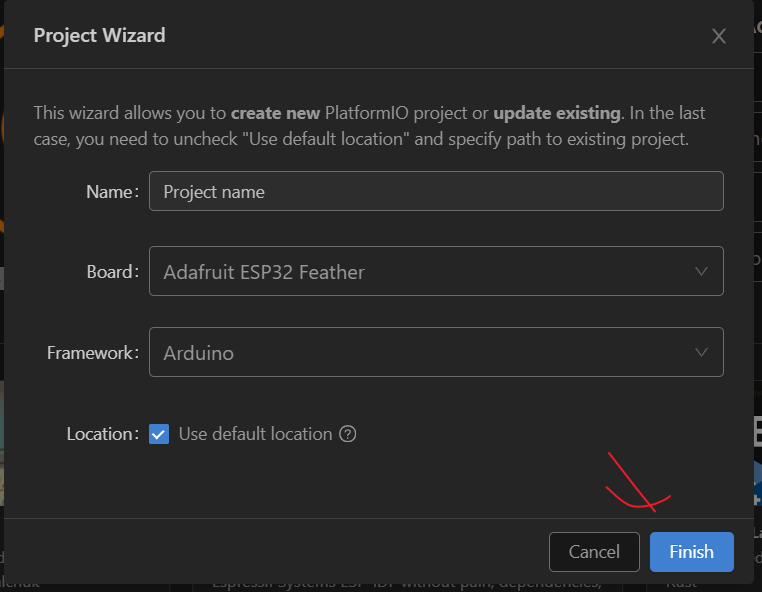This screenshot has width=762, height=592.
Task: Focus the Project name input field
Action: point(435,191)
